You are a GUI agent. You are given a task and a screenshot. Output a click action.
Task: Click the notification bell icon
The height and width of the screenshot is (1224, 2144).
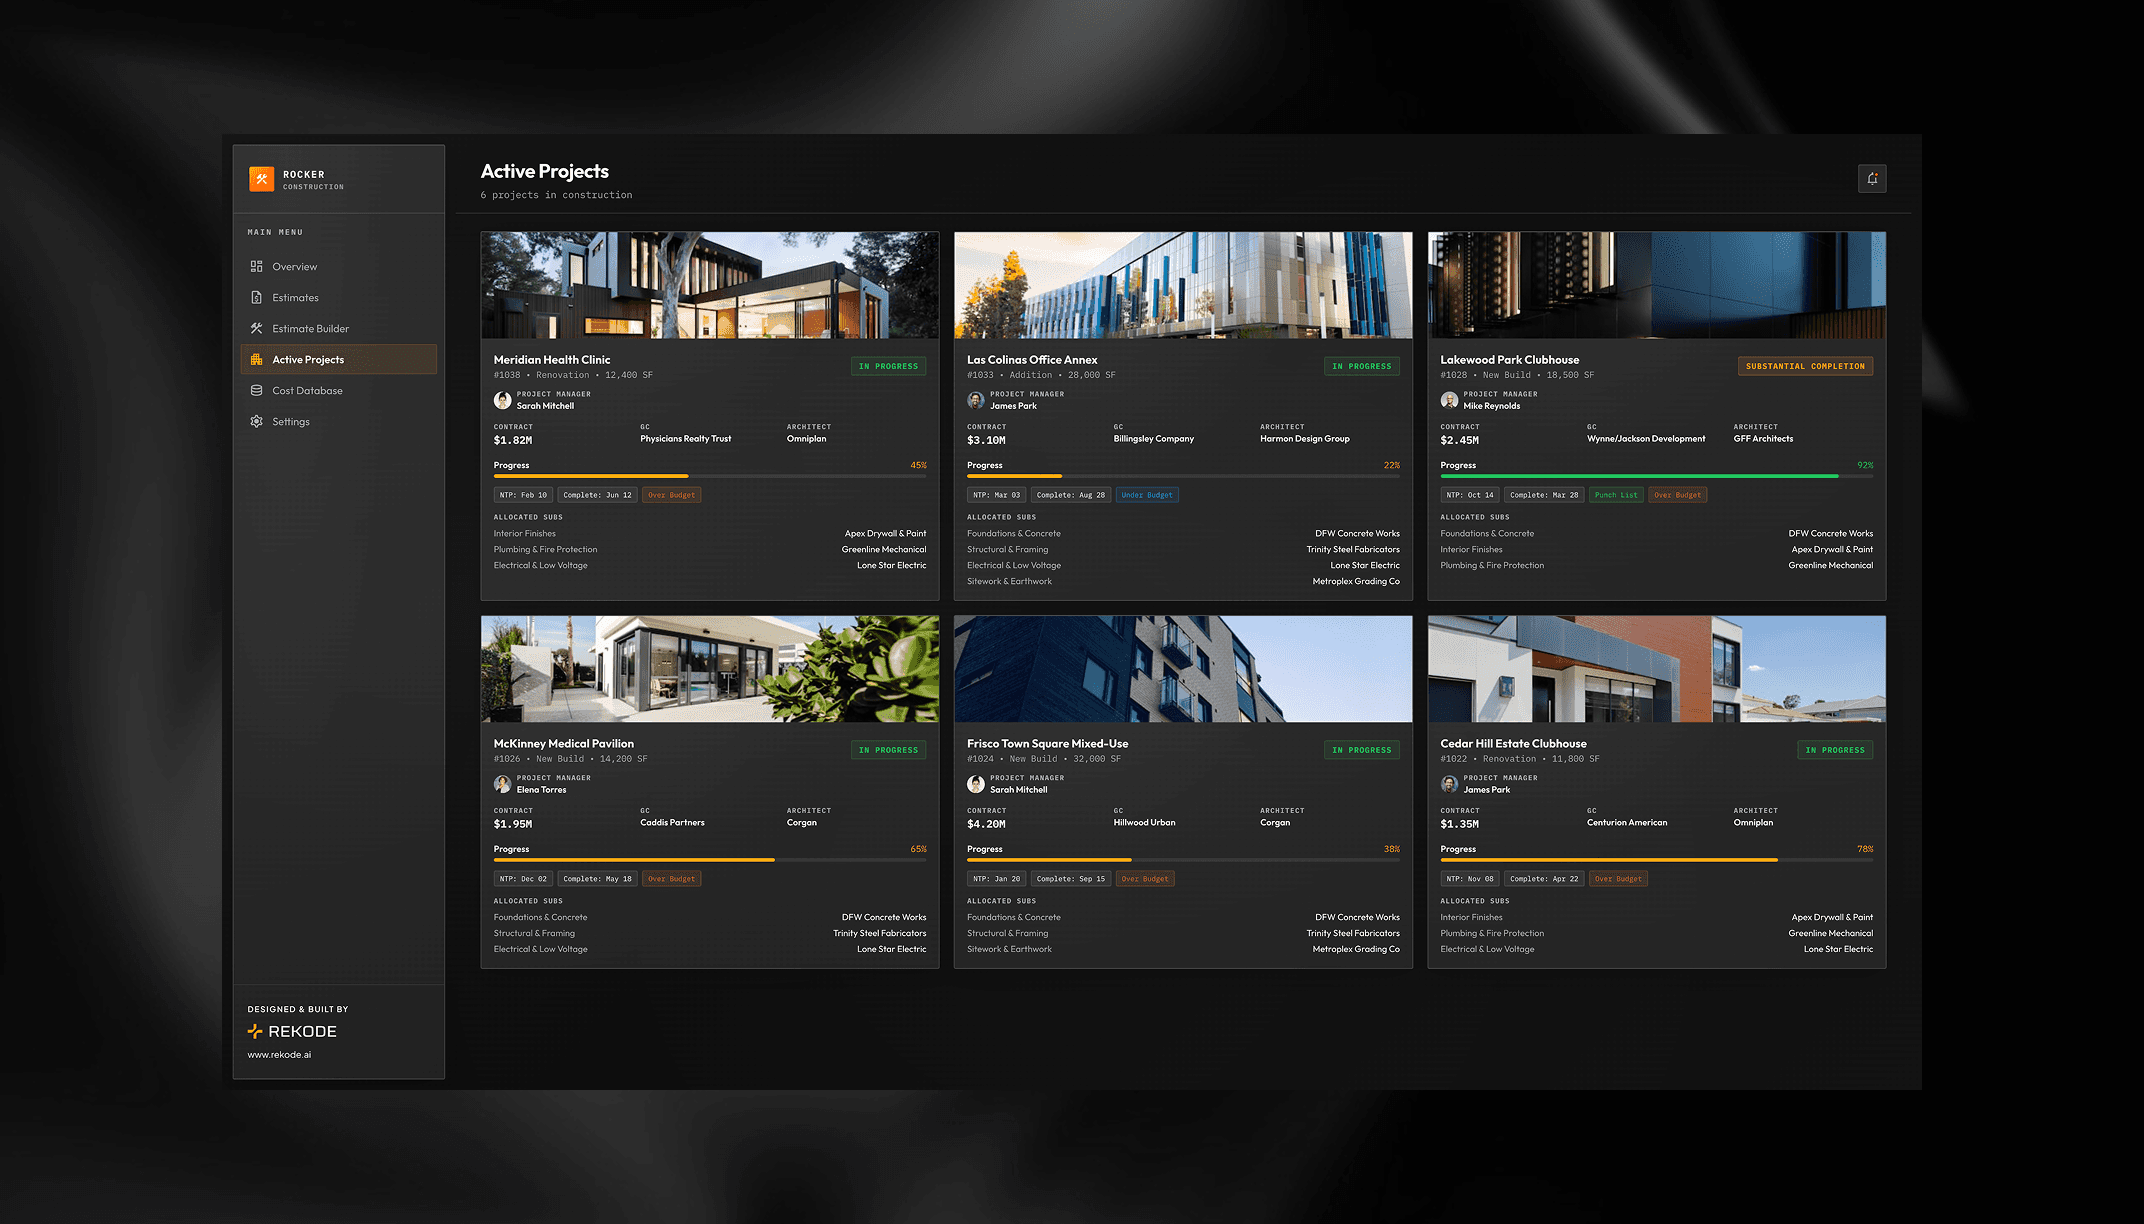pyautogui.click(x=1872, y=179)
